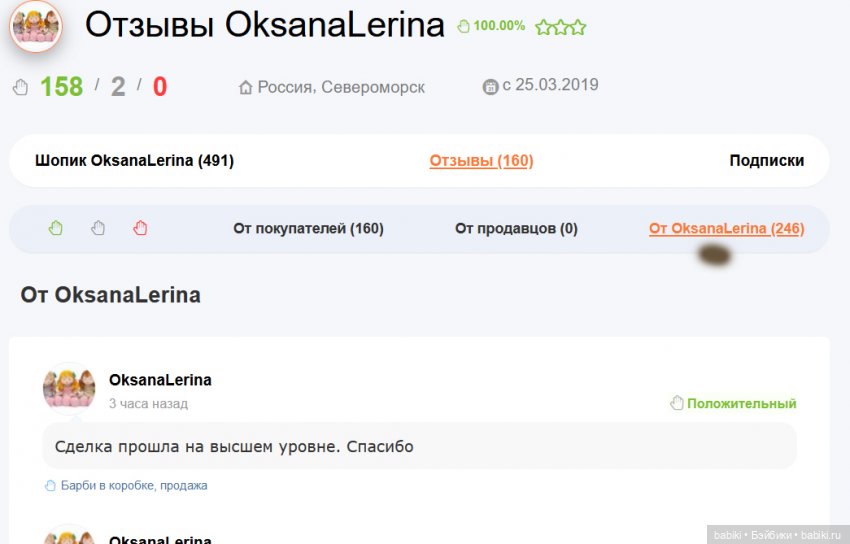Click the red negative reviews filter icon

coord(140,228)
